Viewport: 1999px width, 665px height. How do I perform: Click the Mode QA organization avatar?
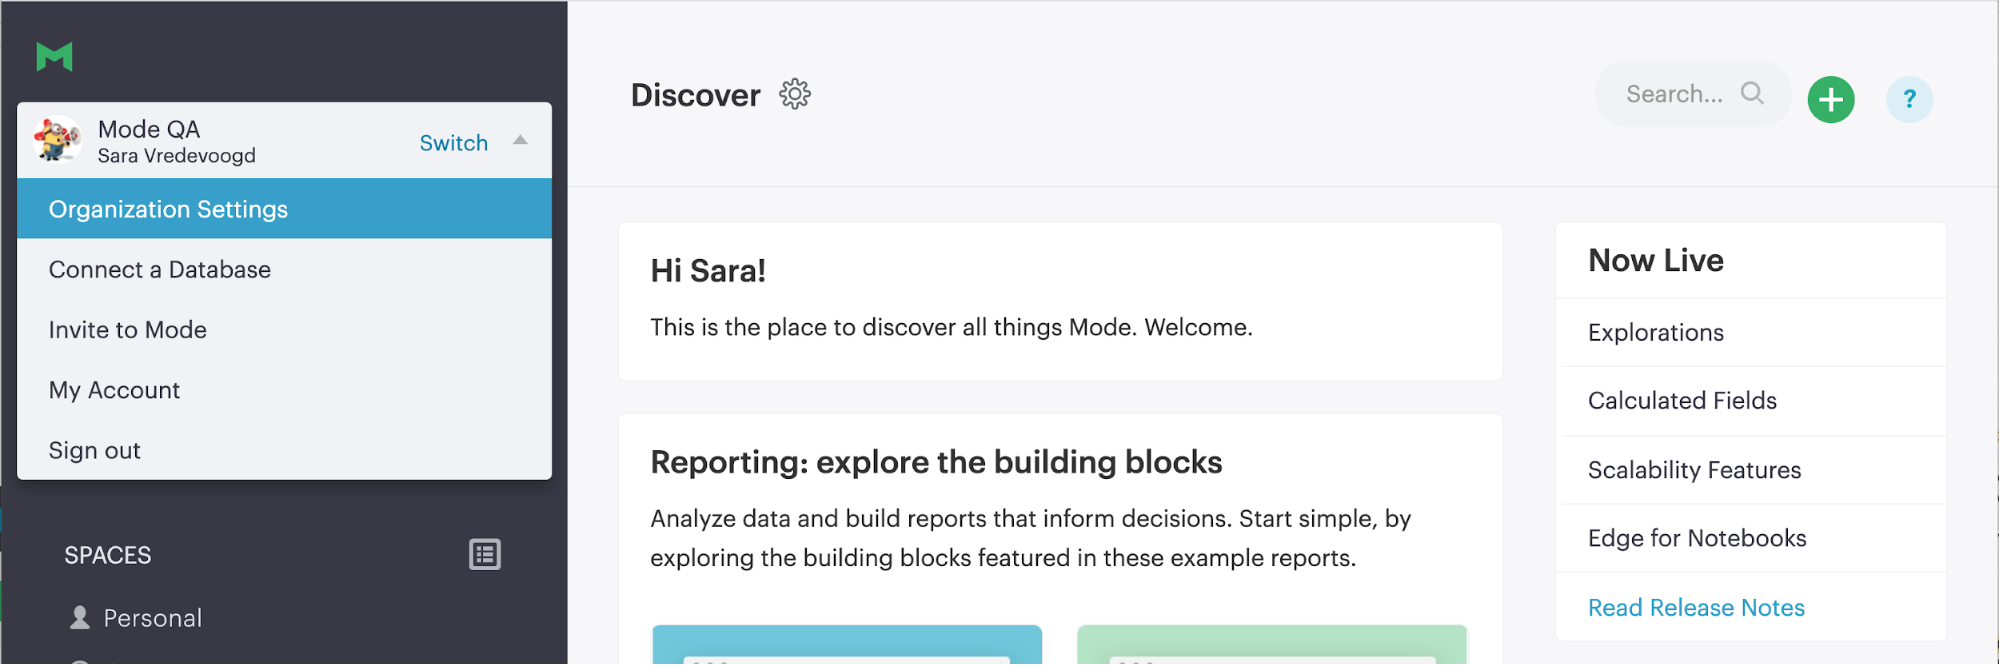coord(57,139)
